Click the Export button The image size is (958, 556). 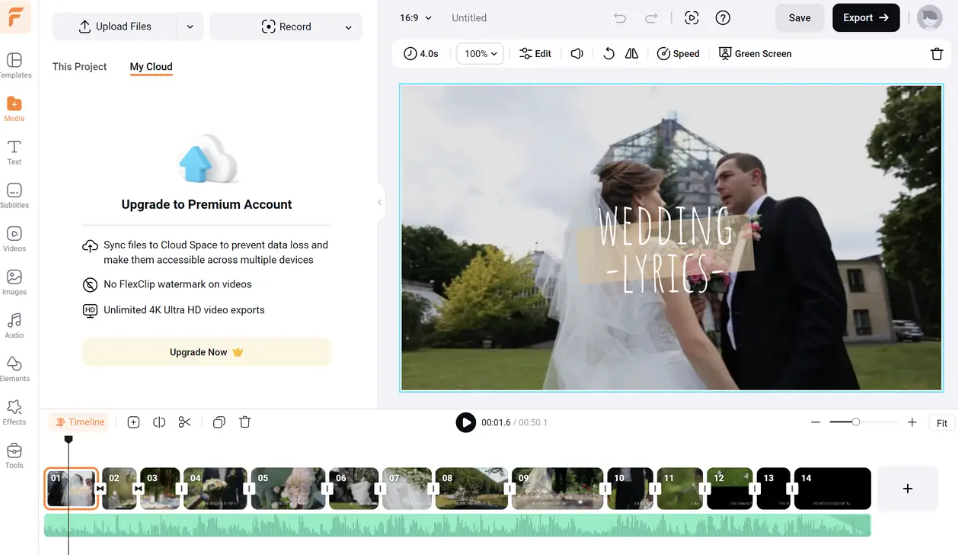(x=866, y=18)
